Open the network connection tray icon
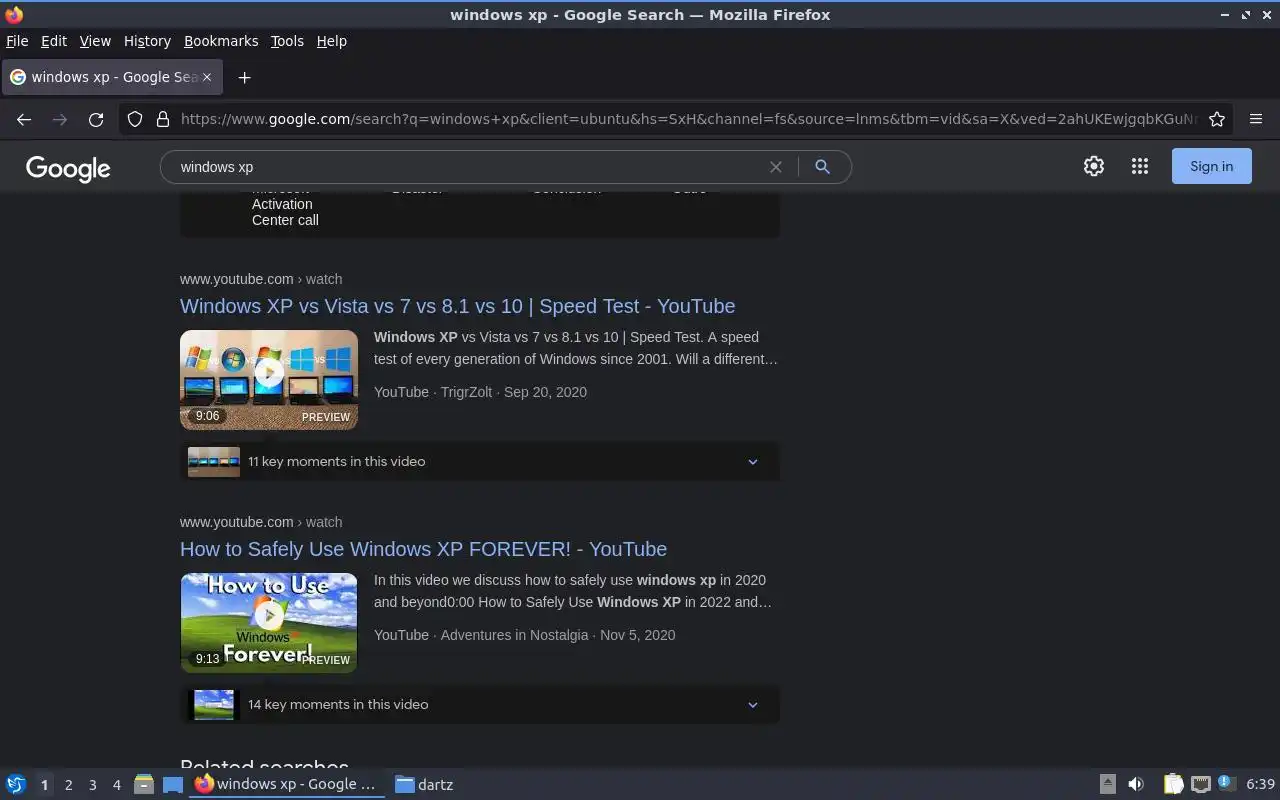This screenshot has width=1280, height=800. [1201, 784]
